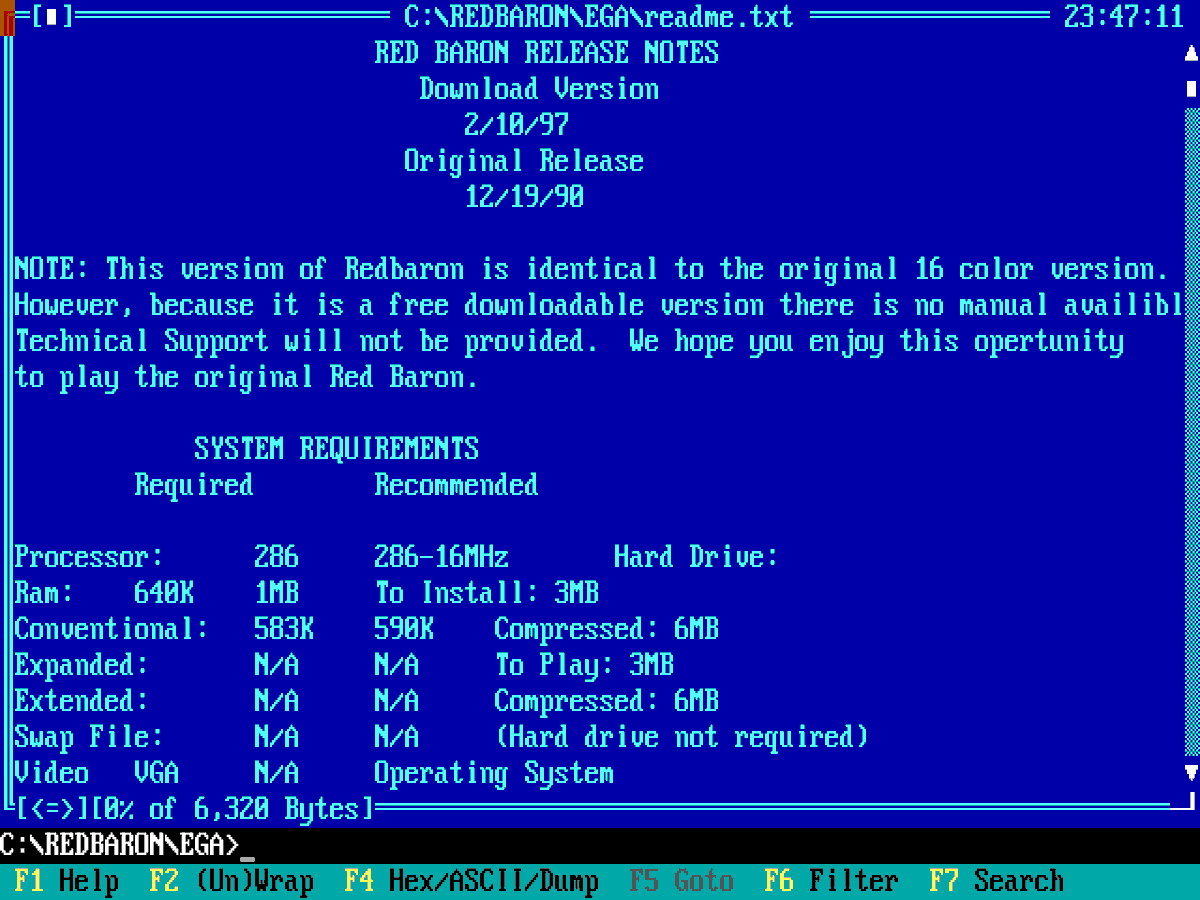Click the date 12/19/90
This screenshot has width=1200, height=900.
coord(524,197)
